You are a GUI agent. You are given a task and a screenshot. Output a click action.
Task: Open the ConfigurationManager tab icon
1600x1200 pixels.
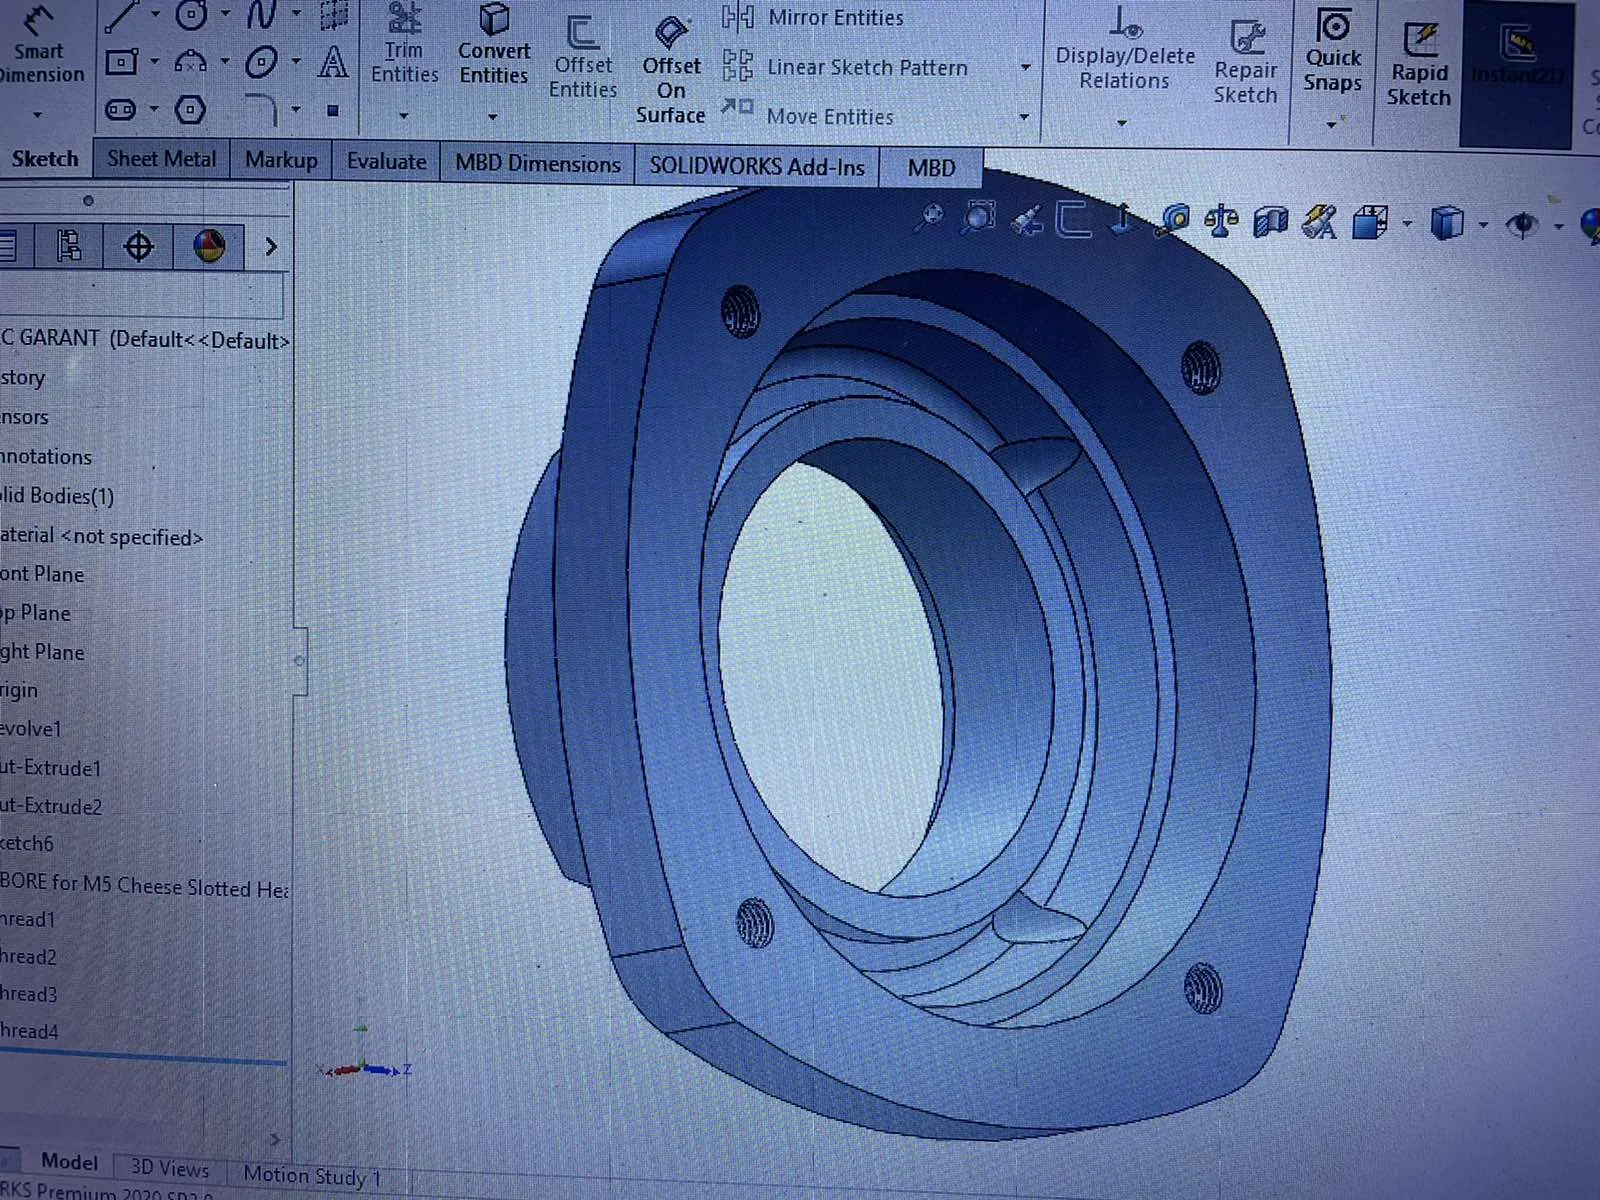point(68,246)
